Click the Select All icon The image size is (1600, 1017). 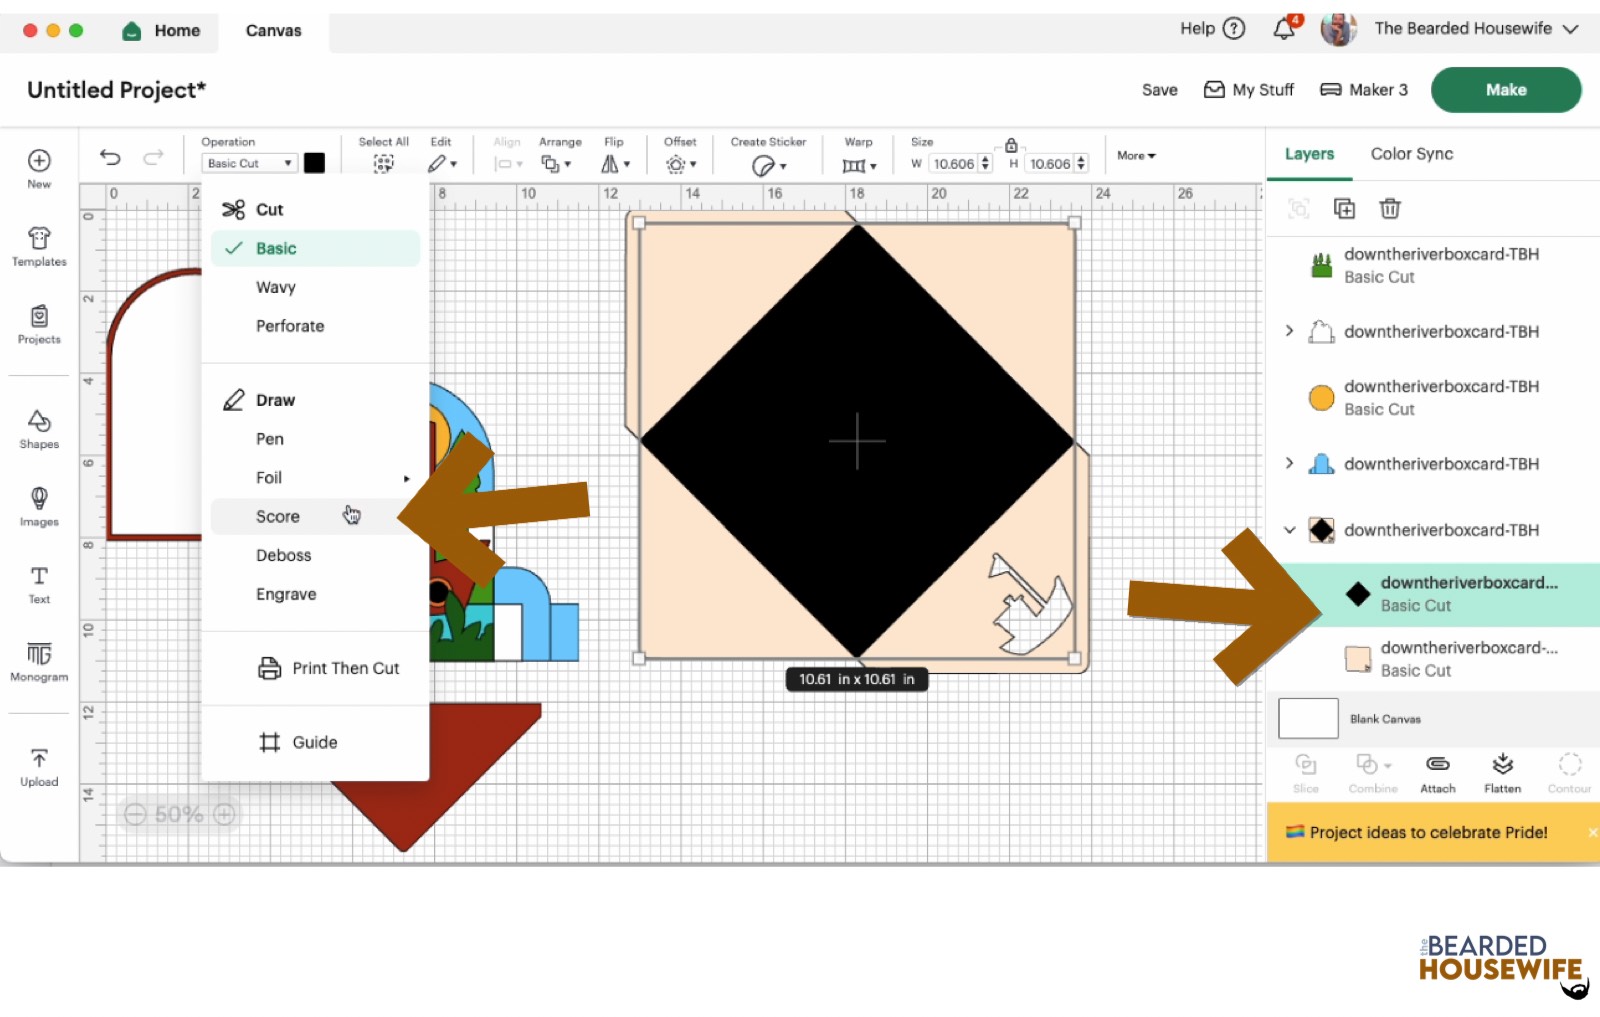[383, 164]
